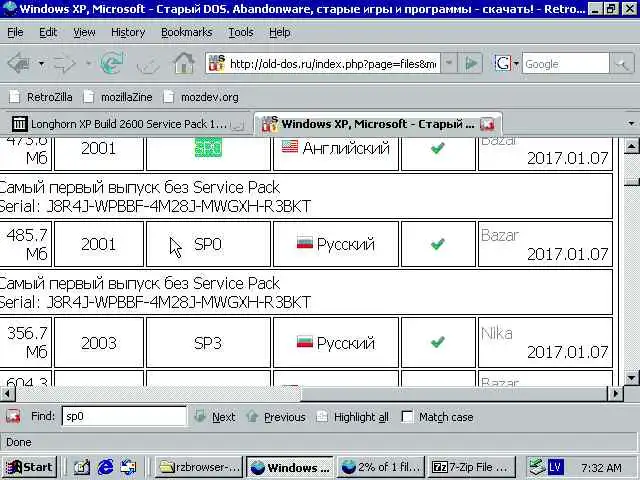
Task: Open the mozdev.org bookmark
Action: pyautogui.click(x=201, y=97)
